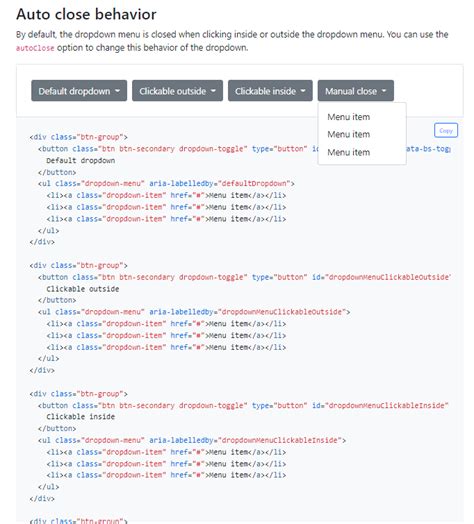Image resolution: width=474 pixels, height=524 pixels.
Task: Open the Default dropdown button
Action: pyautogui.click(x=79, y=91)
